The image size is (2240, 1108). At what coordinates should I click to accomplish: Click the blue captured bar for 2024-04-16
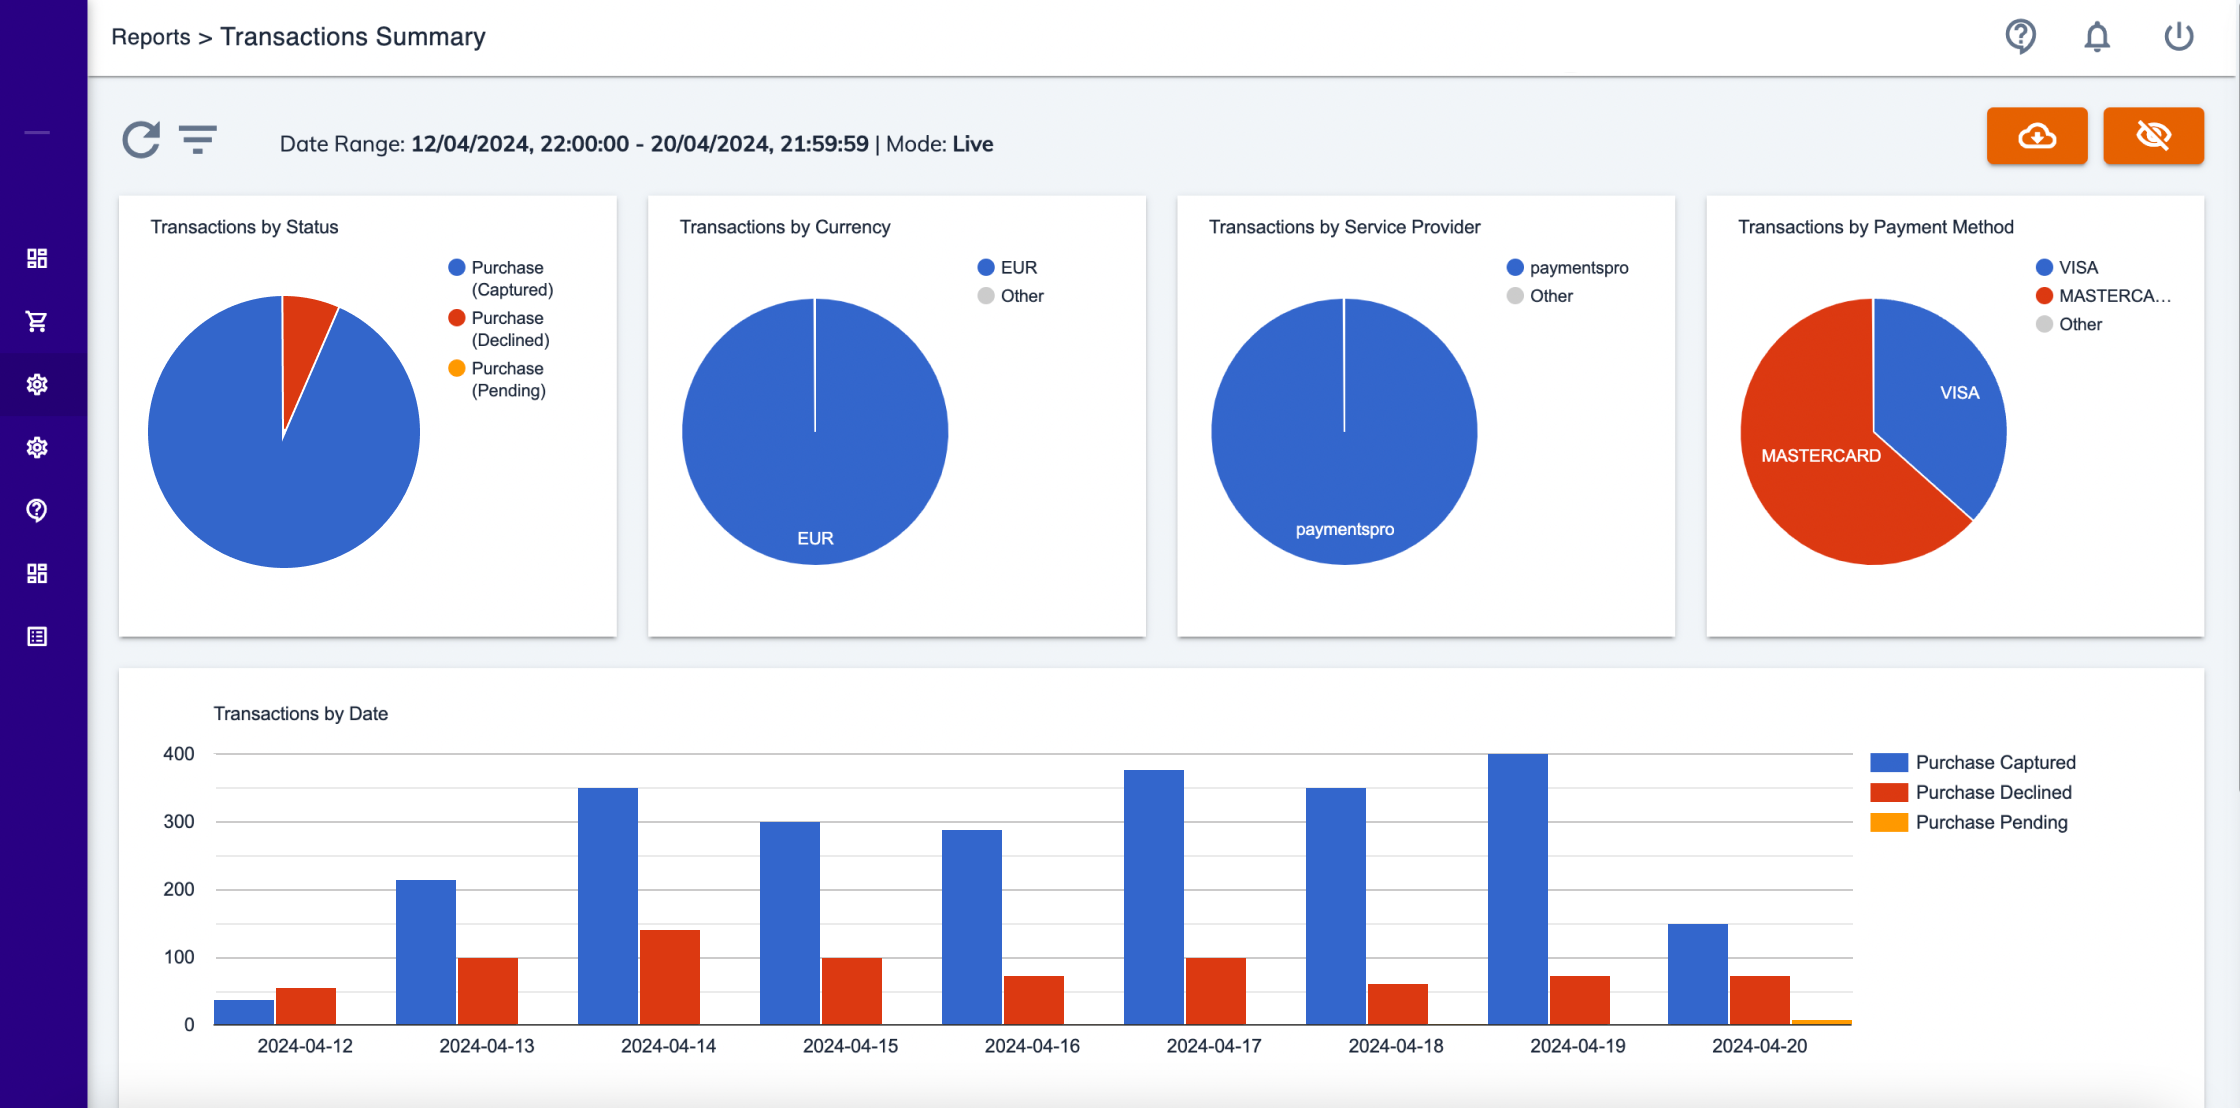(972, 927)
